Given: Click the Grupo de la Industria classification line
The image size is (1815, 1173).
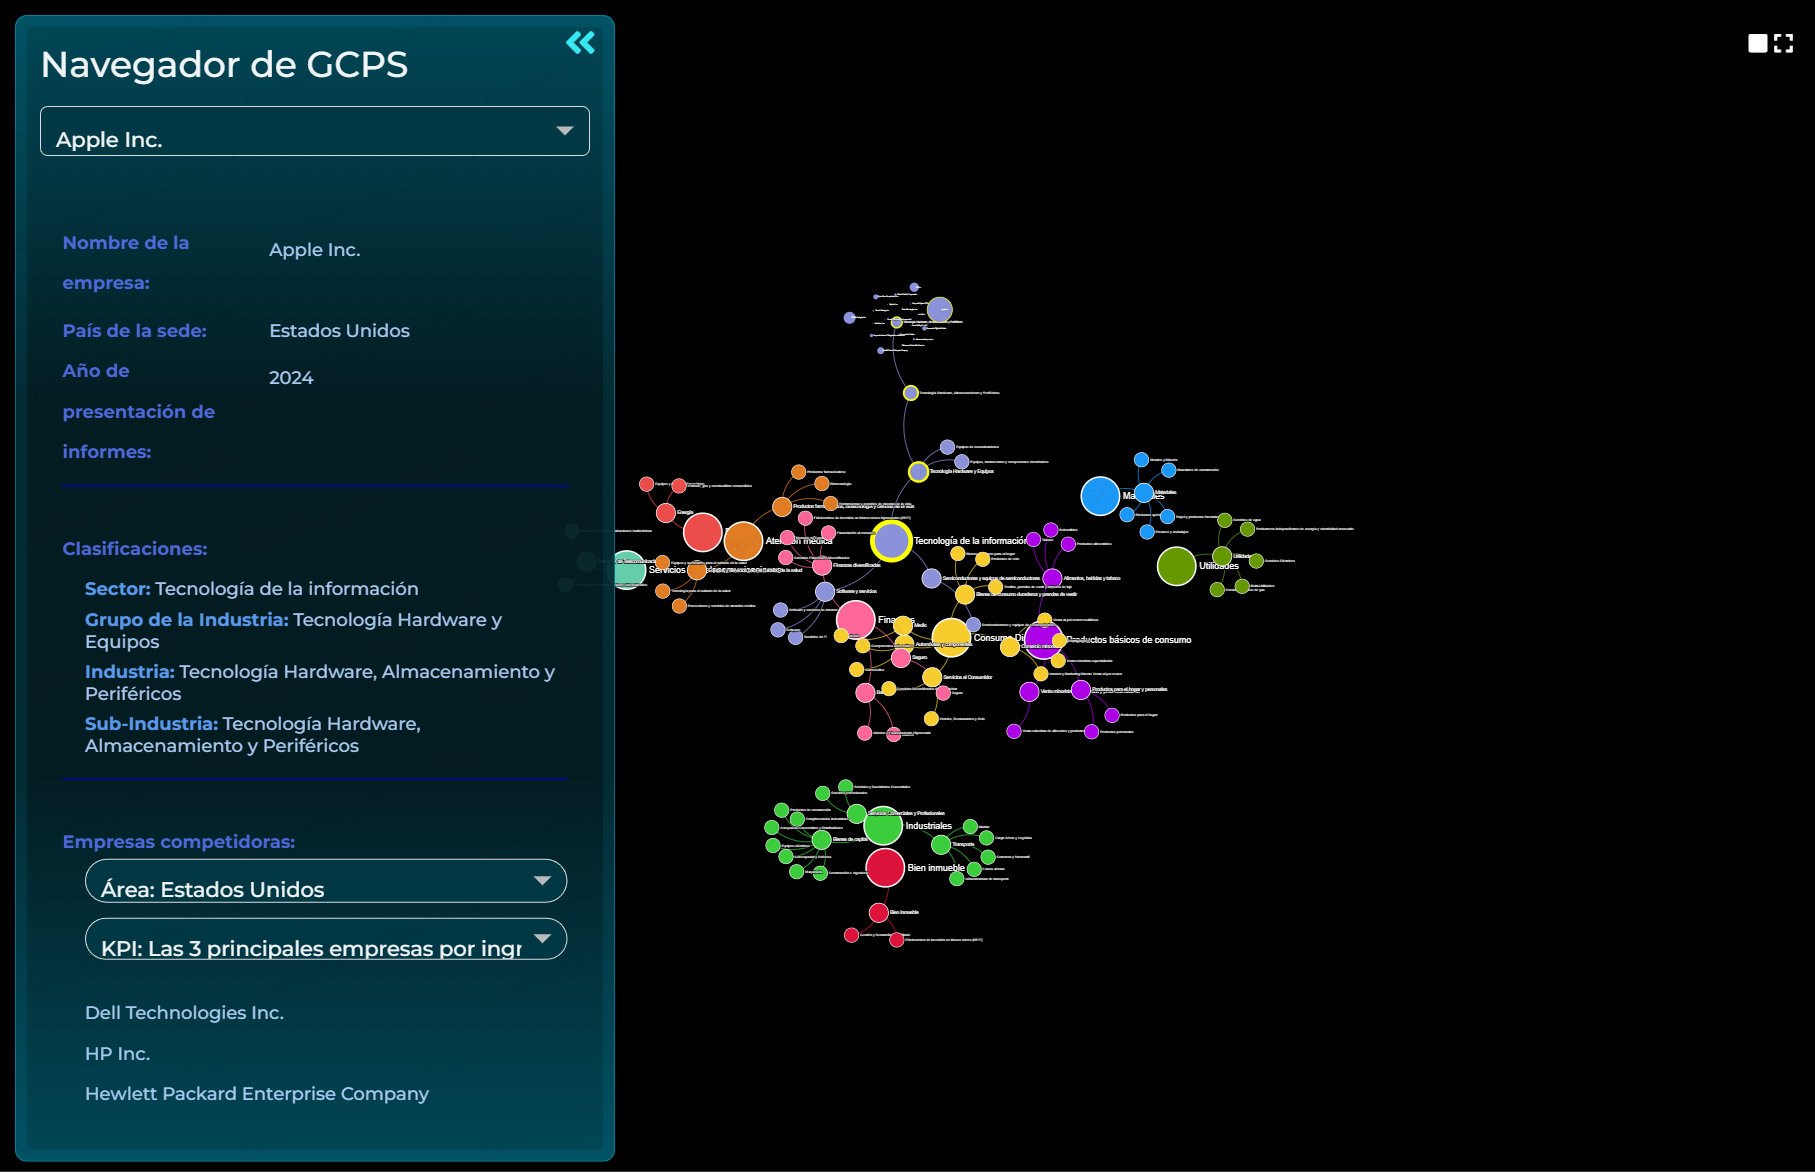Looking at the screenshot, I should [293, 630].
